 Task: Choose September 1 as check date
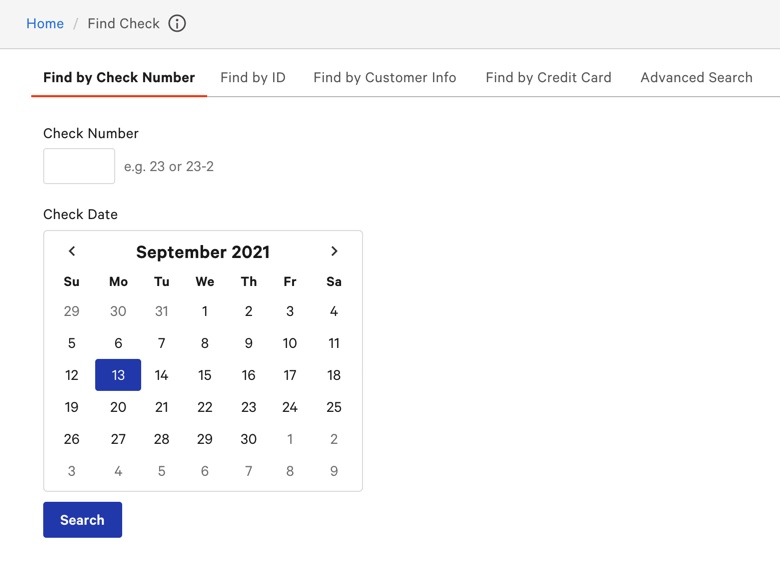click(205, 311)
